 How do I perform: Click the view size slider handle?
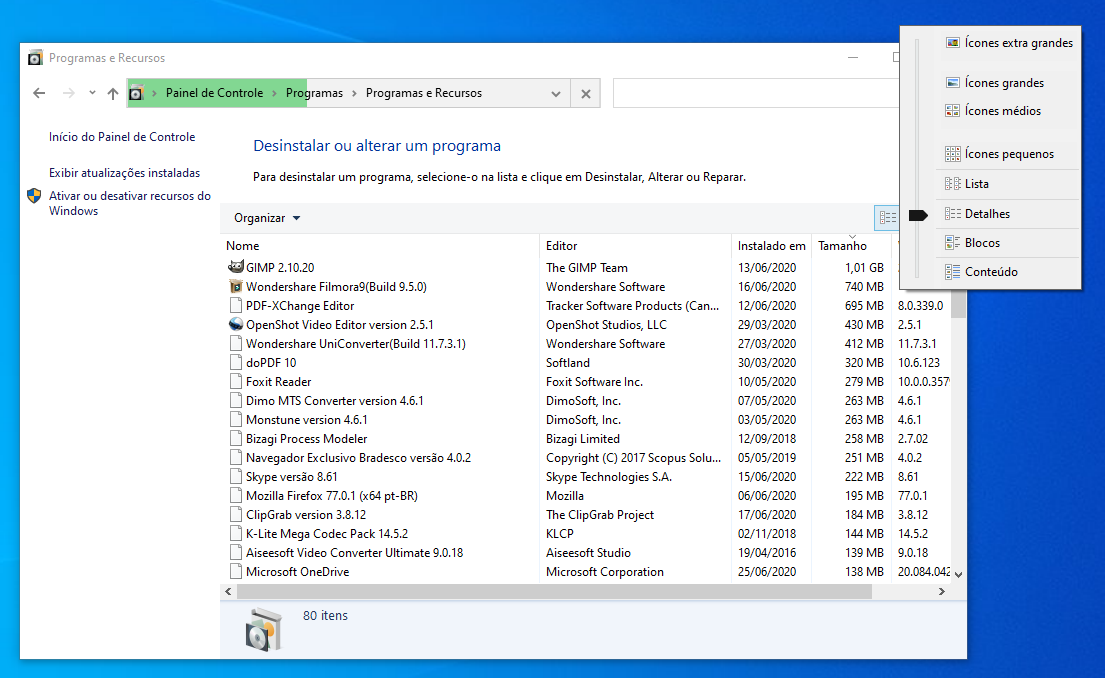[x=918, y=215]
